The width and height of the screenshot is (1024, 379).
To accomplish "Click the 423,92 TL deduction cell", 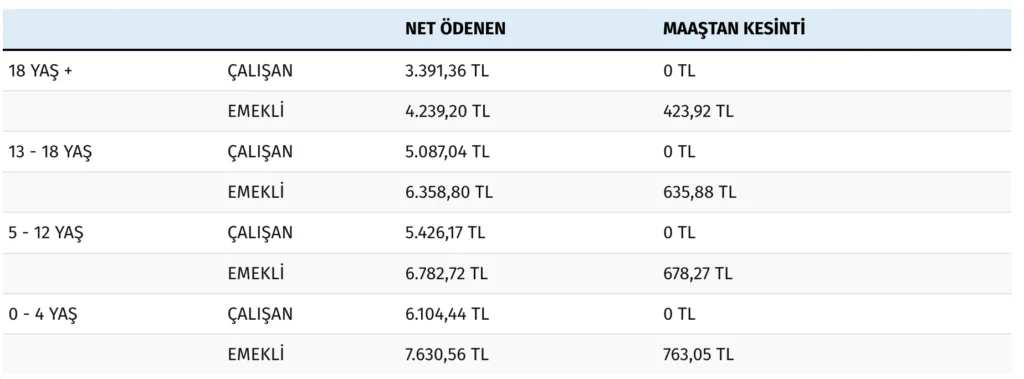I will [698, 111].
